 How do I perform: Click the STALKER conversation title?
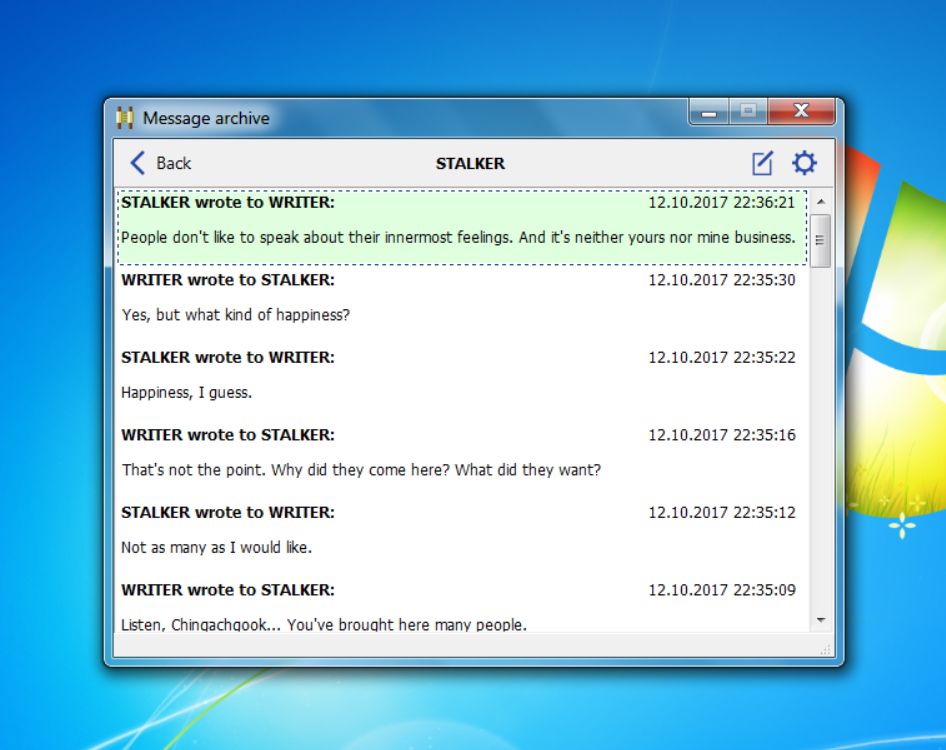pyautogui.click(x=470, y=164)
